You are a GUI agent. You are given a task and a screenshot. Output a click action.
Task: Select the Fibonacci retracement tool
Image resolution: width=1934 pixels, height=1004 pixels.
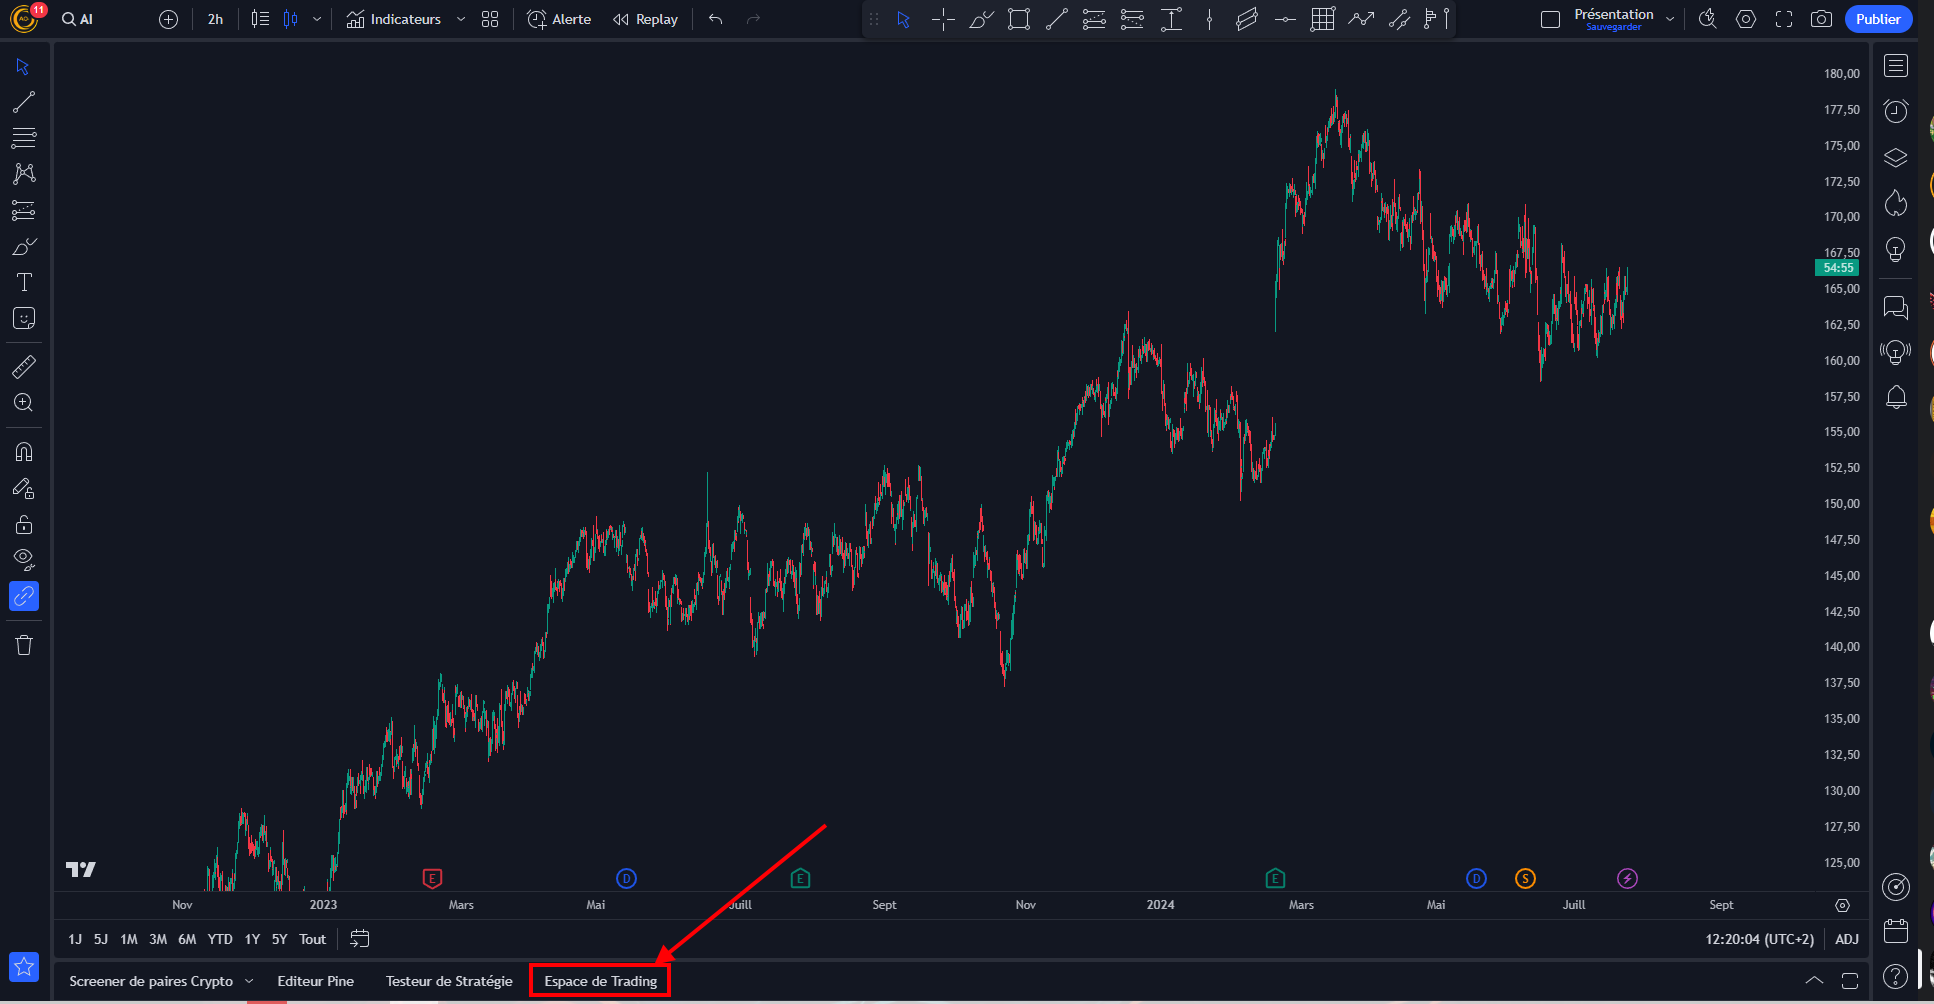point(24,138)
